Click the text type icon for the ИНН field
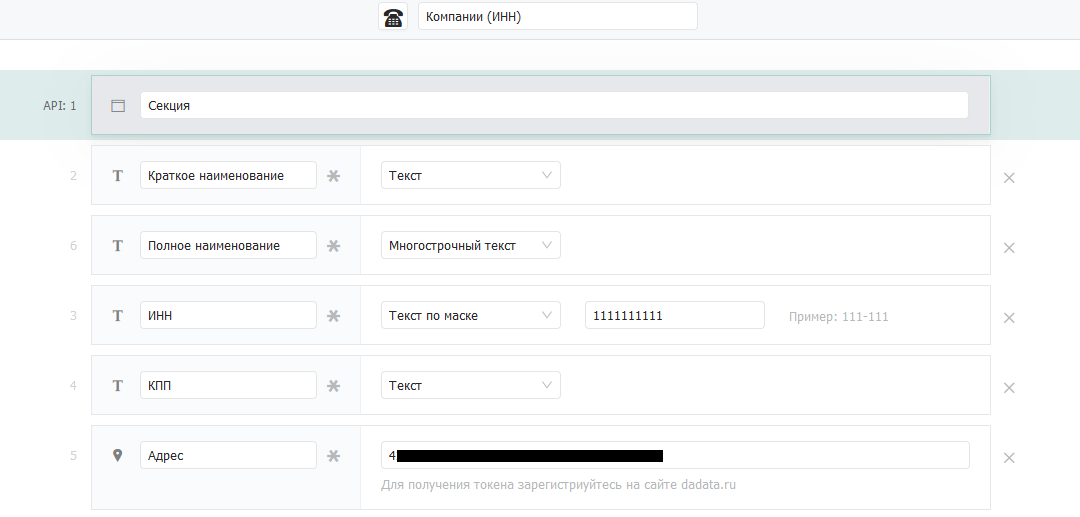The image size is (1080, 517). point(118,316)
